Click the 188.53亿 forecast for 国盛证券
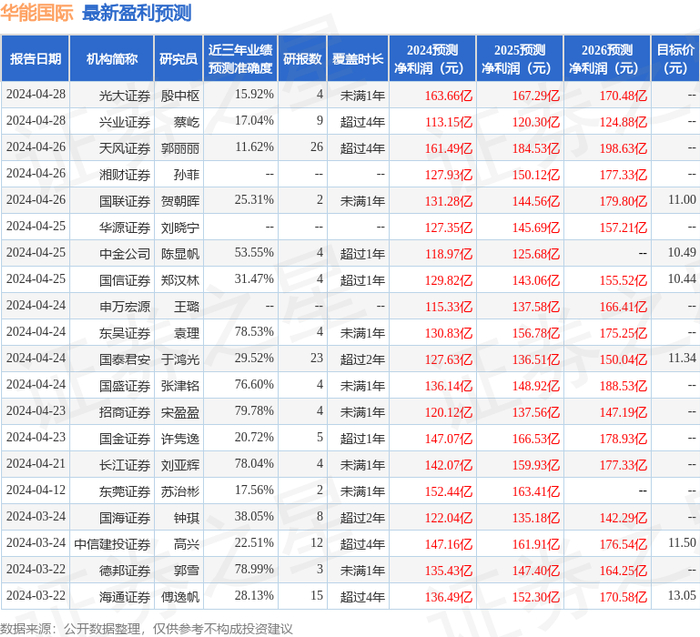 click(623, 386)
